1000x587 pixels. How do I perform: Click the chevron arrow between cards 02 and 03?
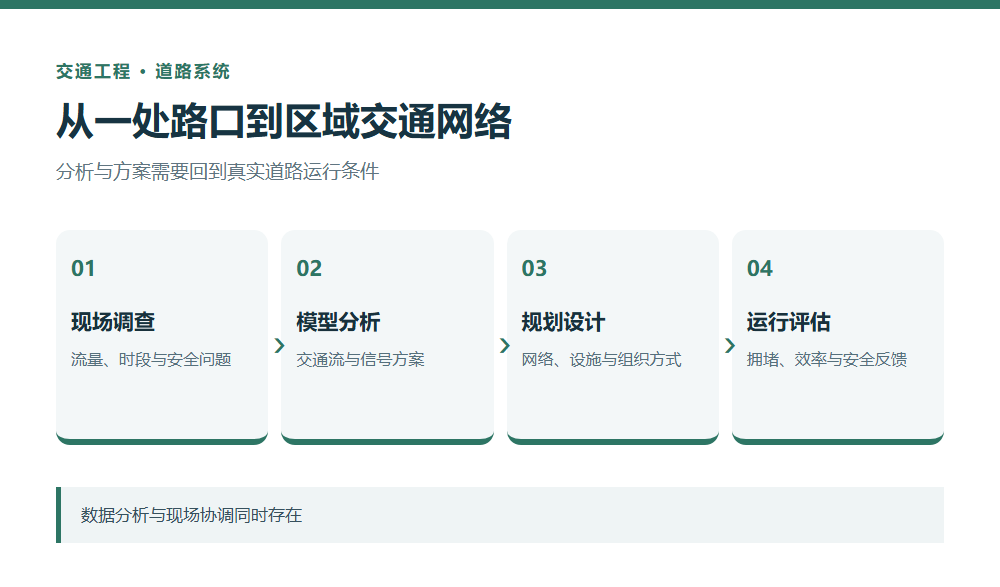coord(504,346)
